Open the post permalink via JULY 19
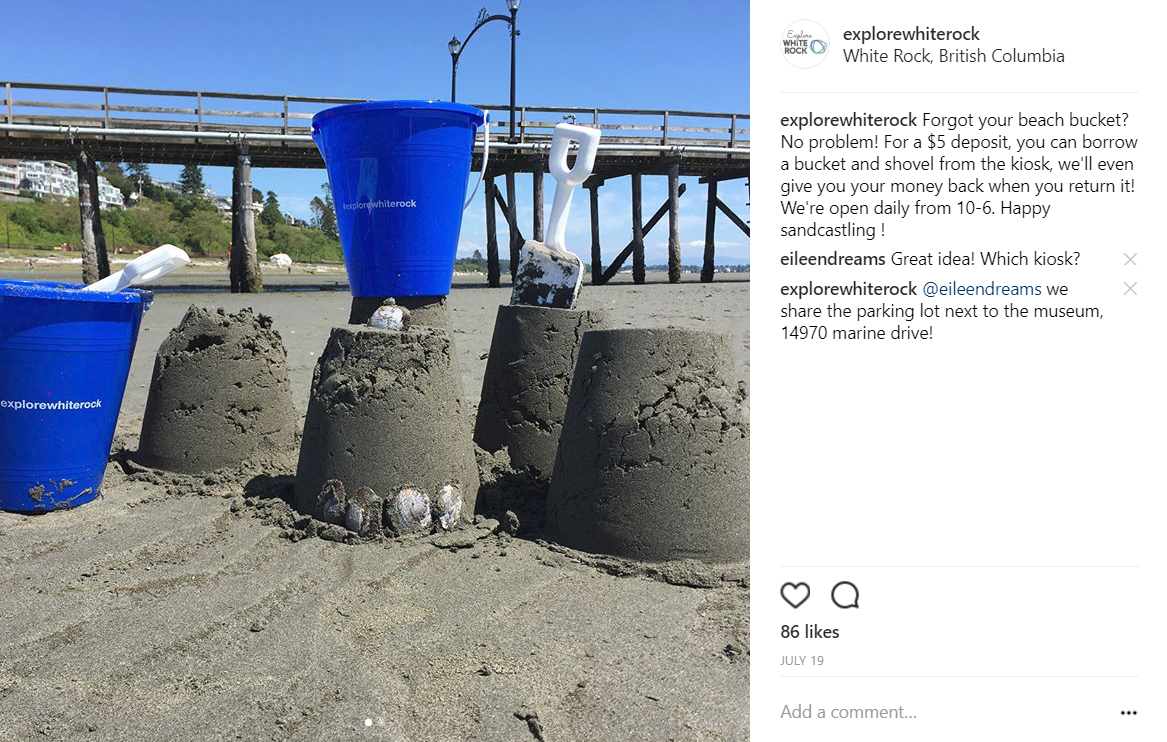The width and height of the screenshot is (1167, 742). click(802, 661)
